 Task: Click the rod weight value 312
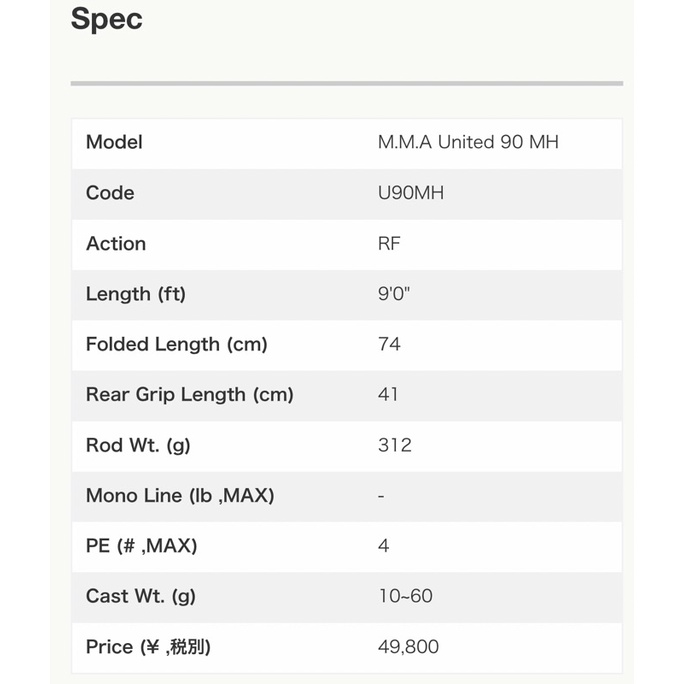tap(395, 445)
